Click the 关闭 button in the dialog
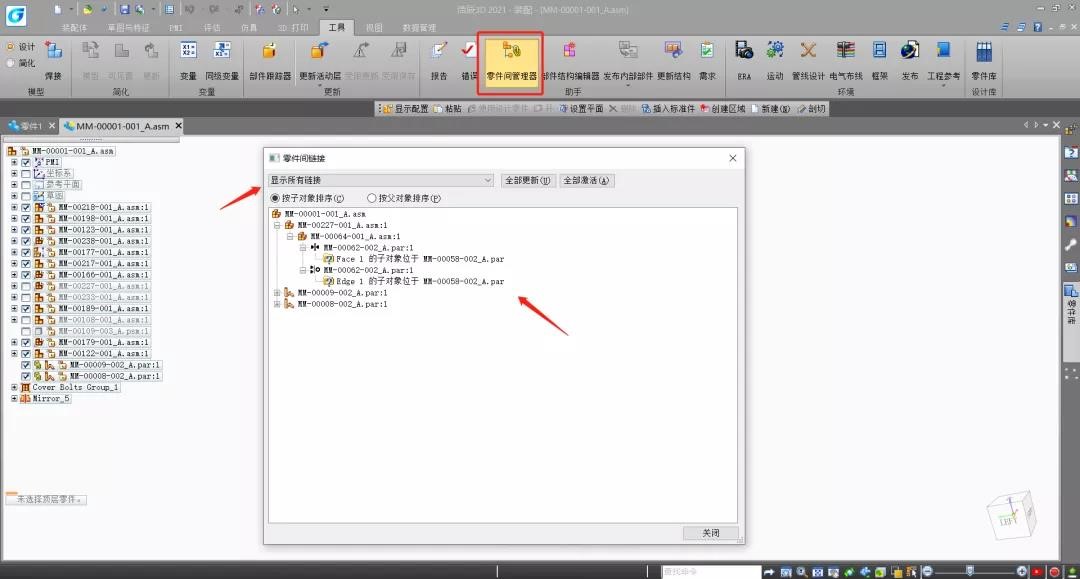Viewport: 1080px width, 579px height. click(711, 533)
